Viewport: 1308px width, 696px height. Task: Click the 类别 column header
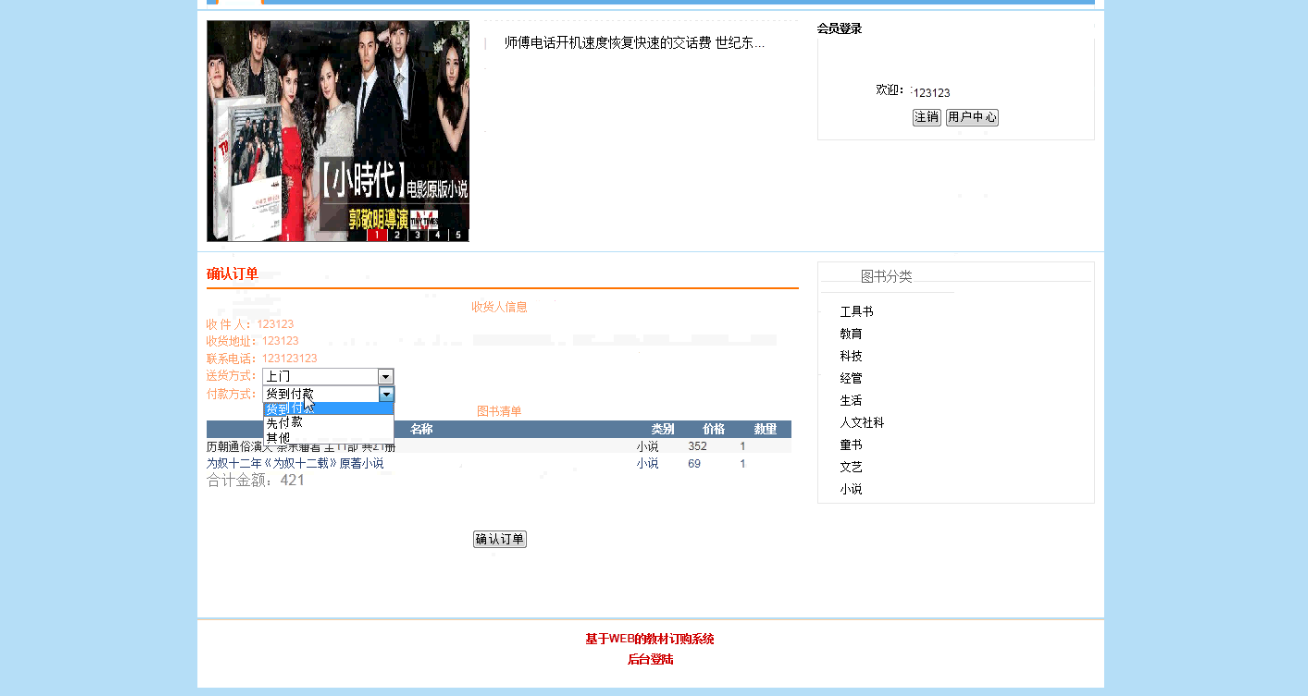[662, 429]
